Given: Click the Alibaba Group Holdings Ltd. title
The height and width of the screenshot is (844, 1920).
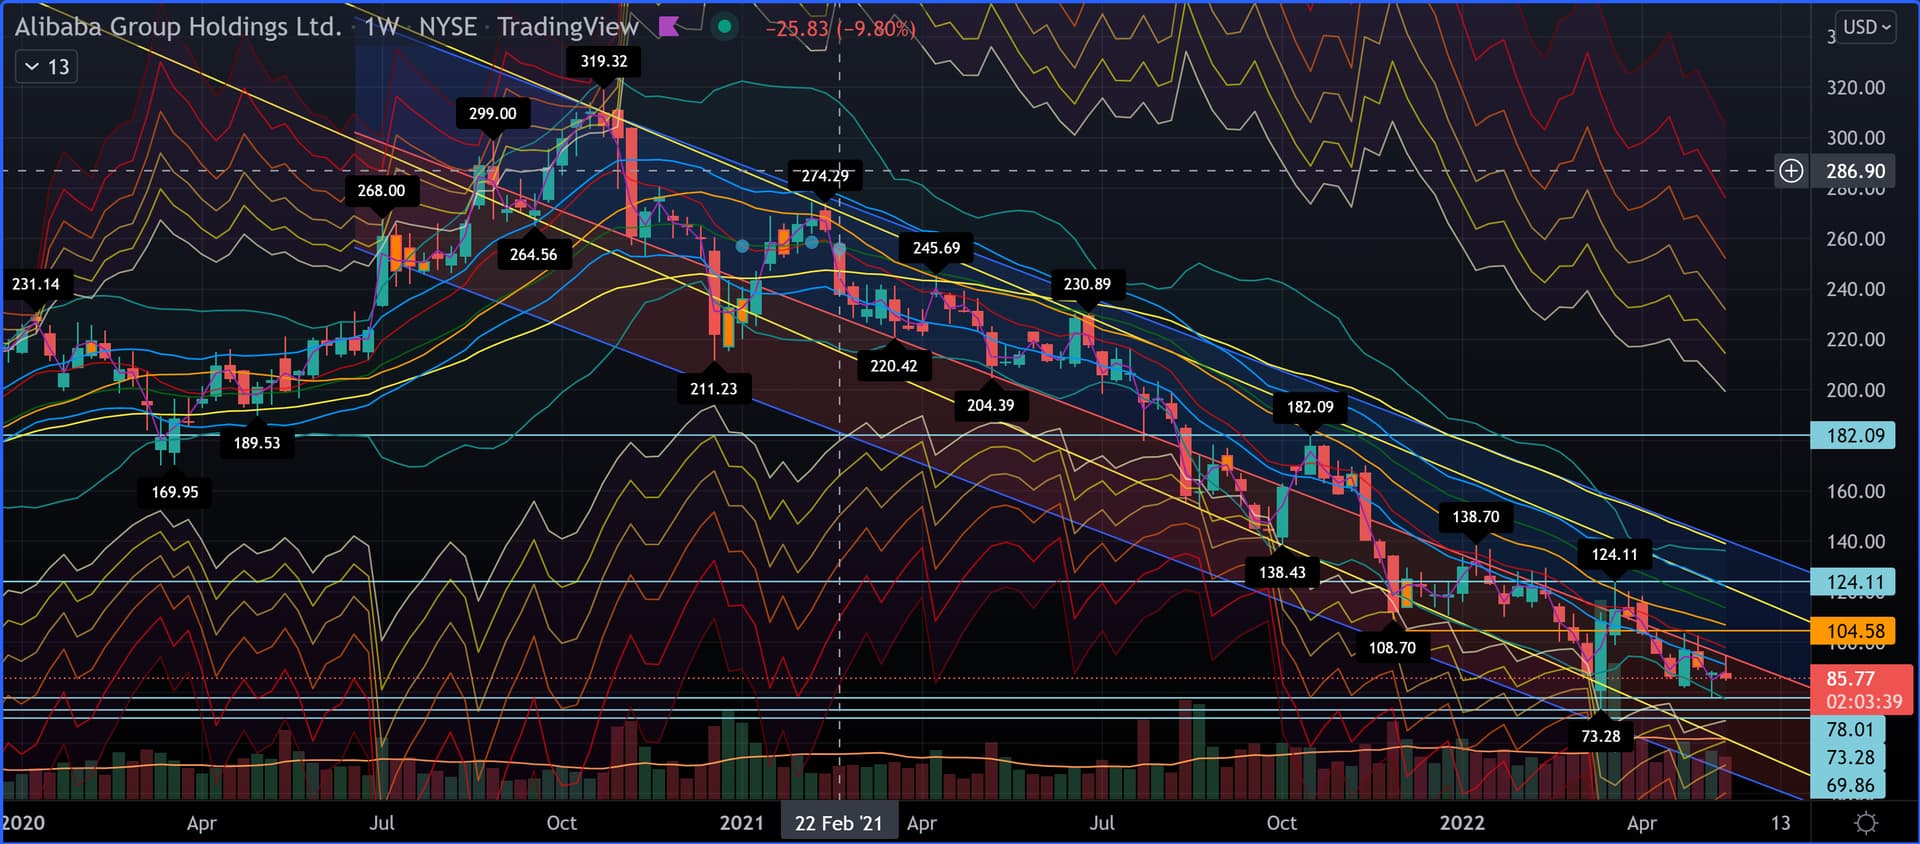Looking at the screenshot, I should coord(178,27).
